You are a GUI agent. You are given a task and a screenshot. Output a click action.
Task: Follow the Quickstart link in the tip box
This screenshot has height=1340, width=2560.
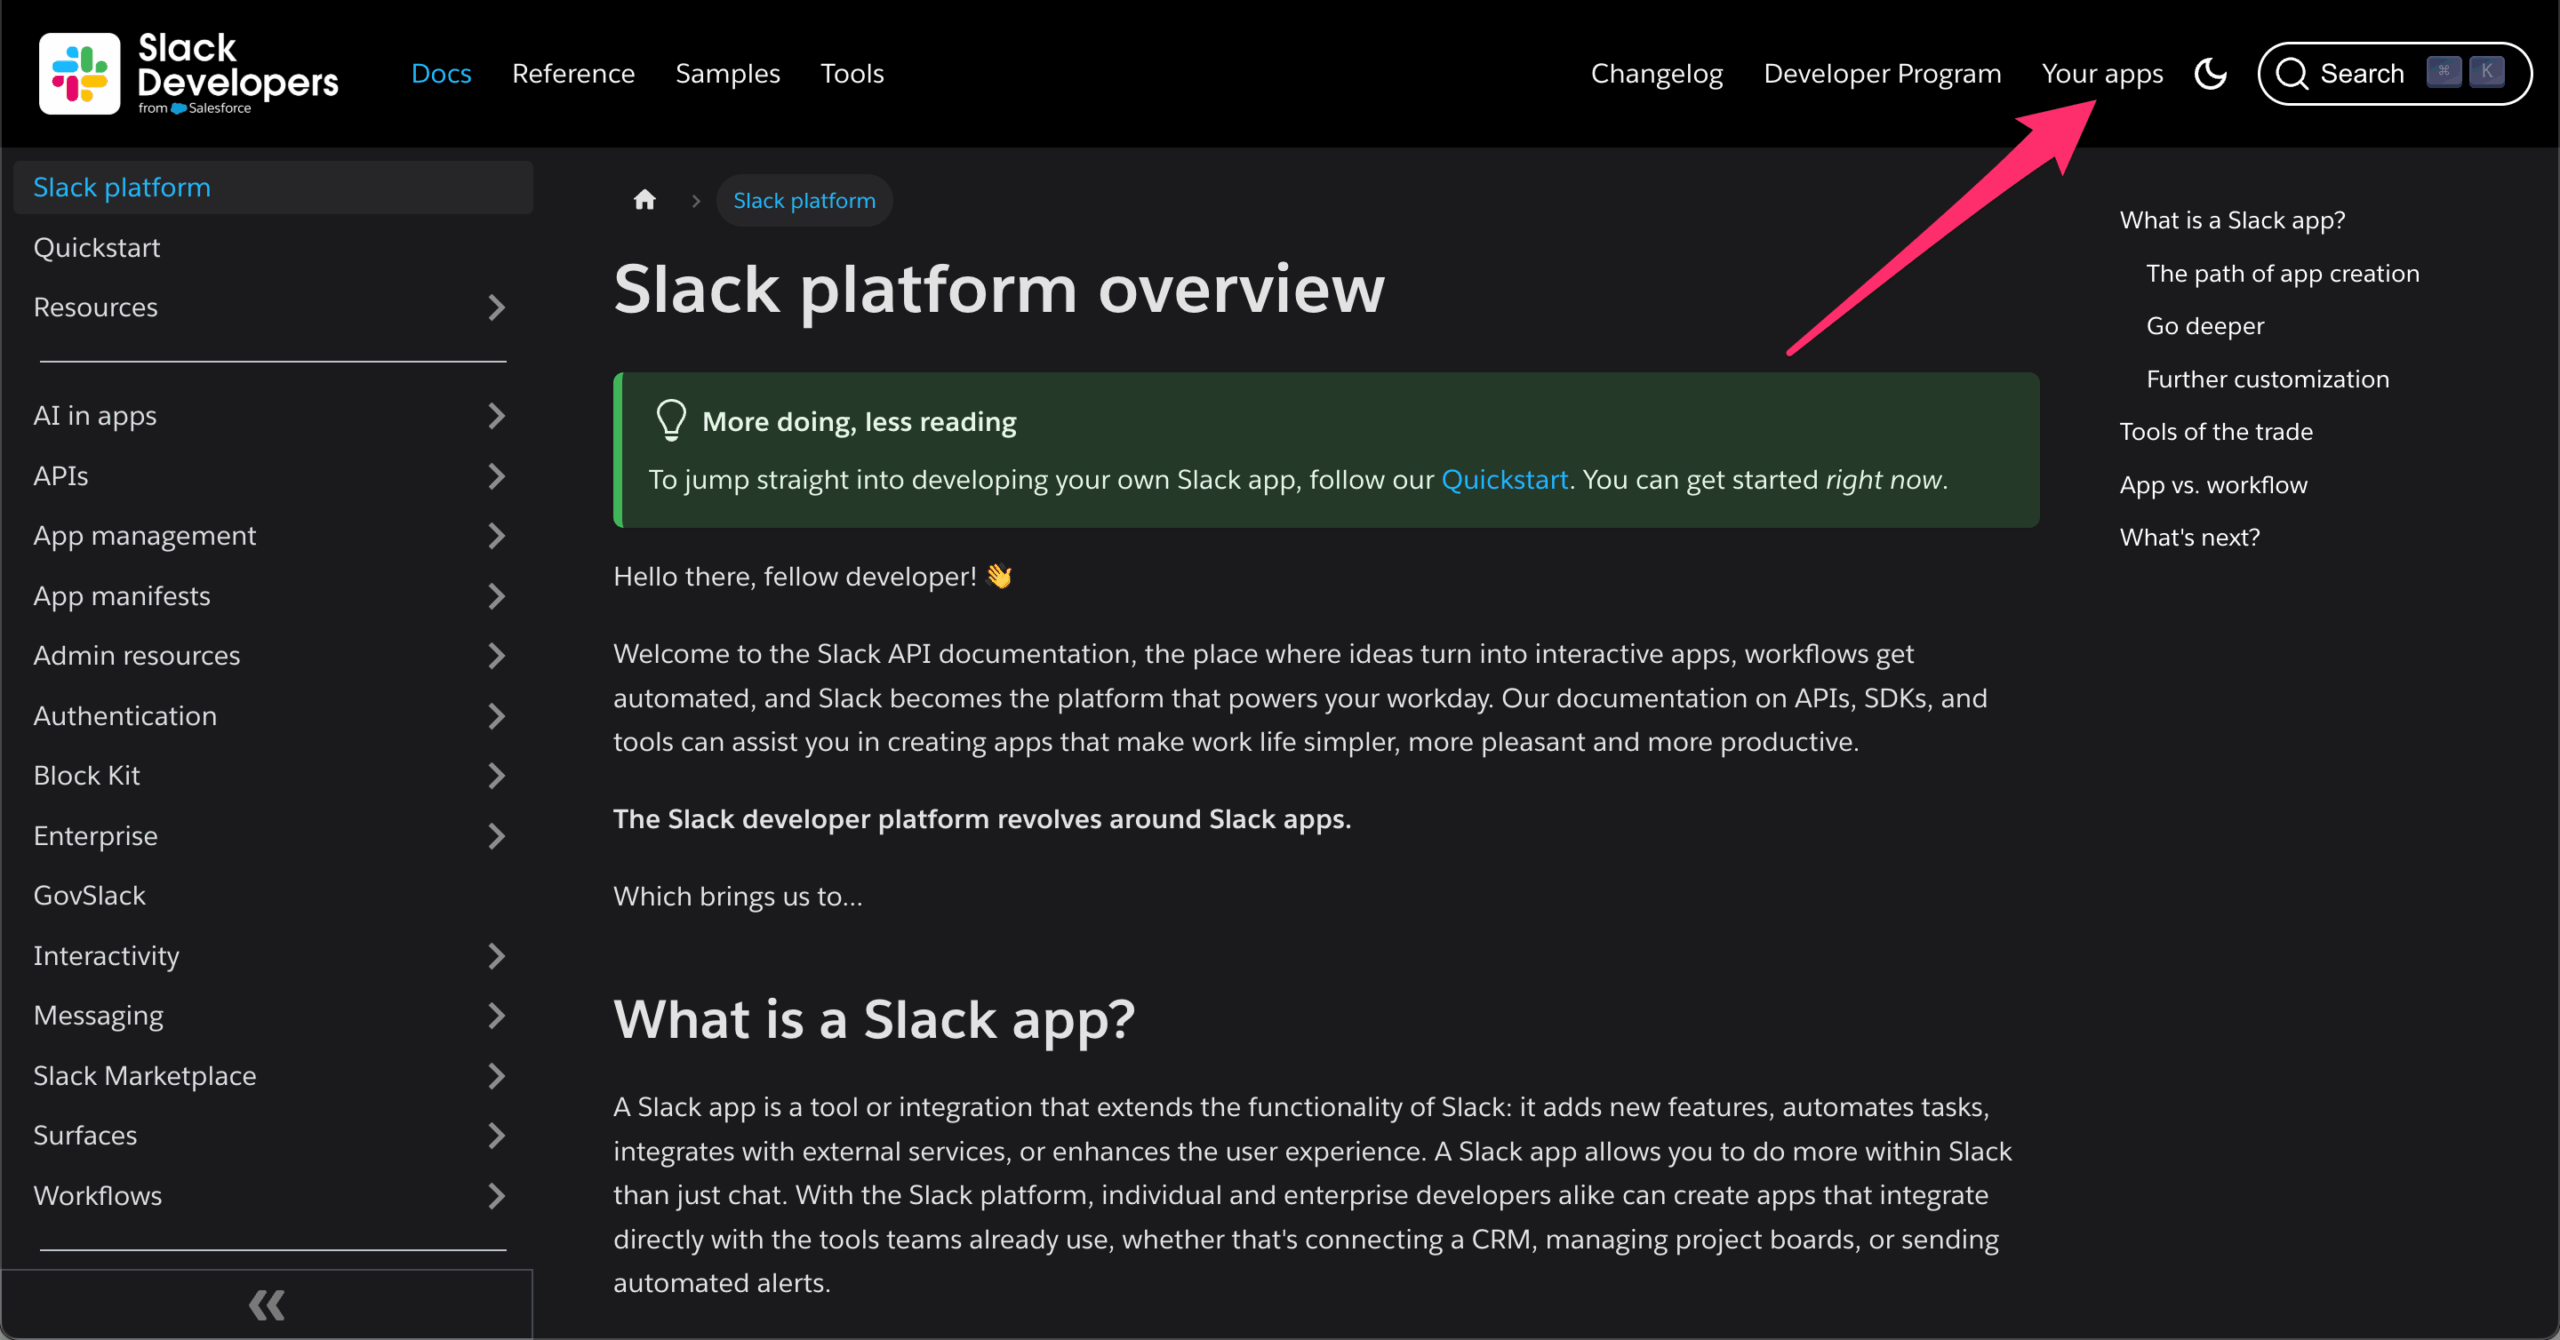click(1504, 479)
